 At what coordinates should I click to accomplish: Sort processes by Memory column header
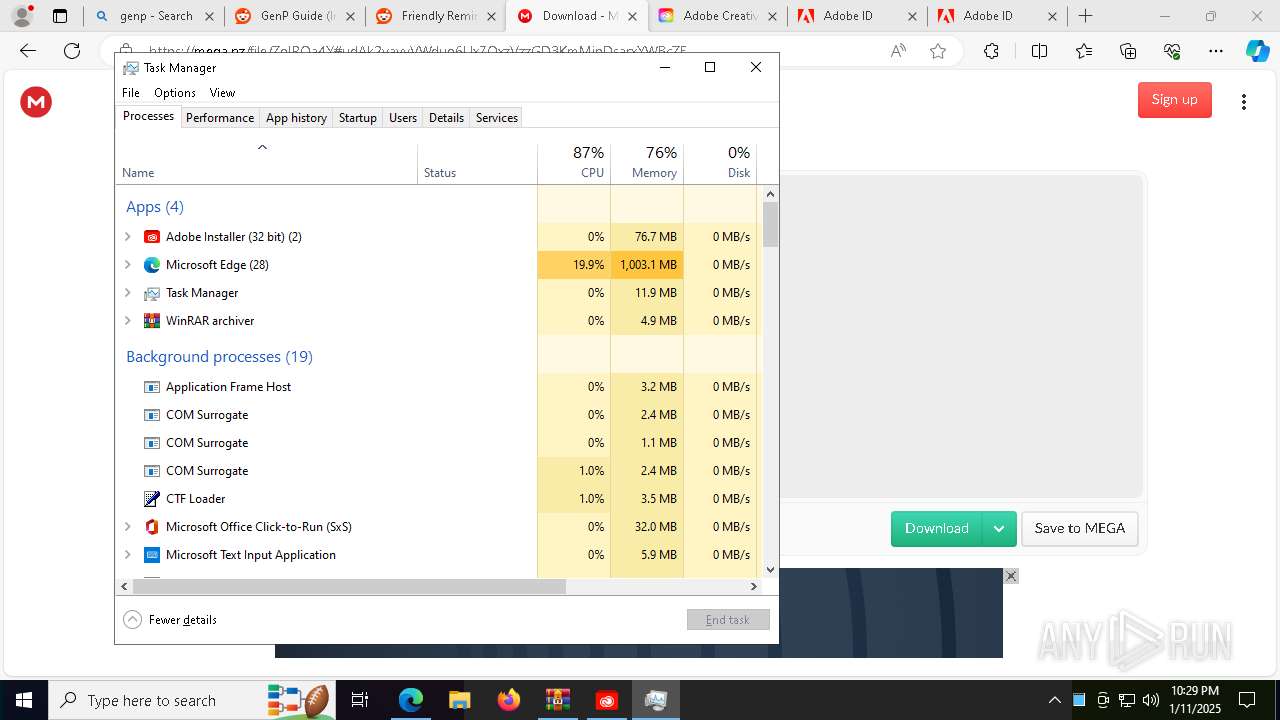(647, 163)
